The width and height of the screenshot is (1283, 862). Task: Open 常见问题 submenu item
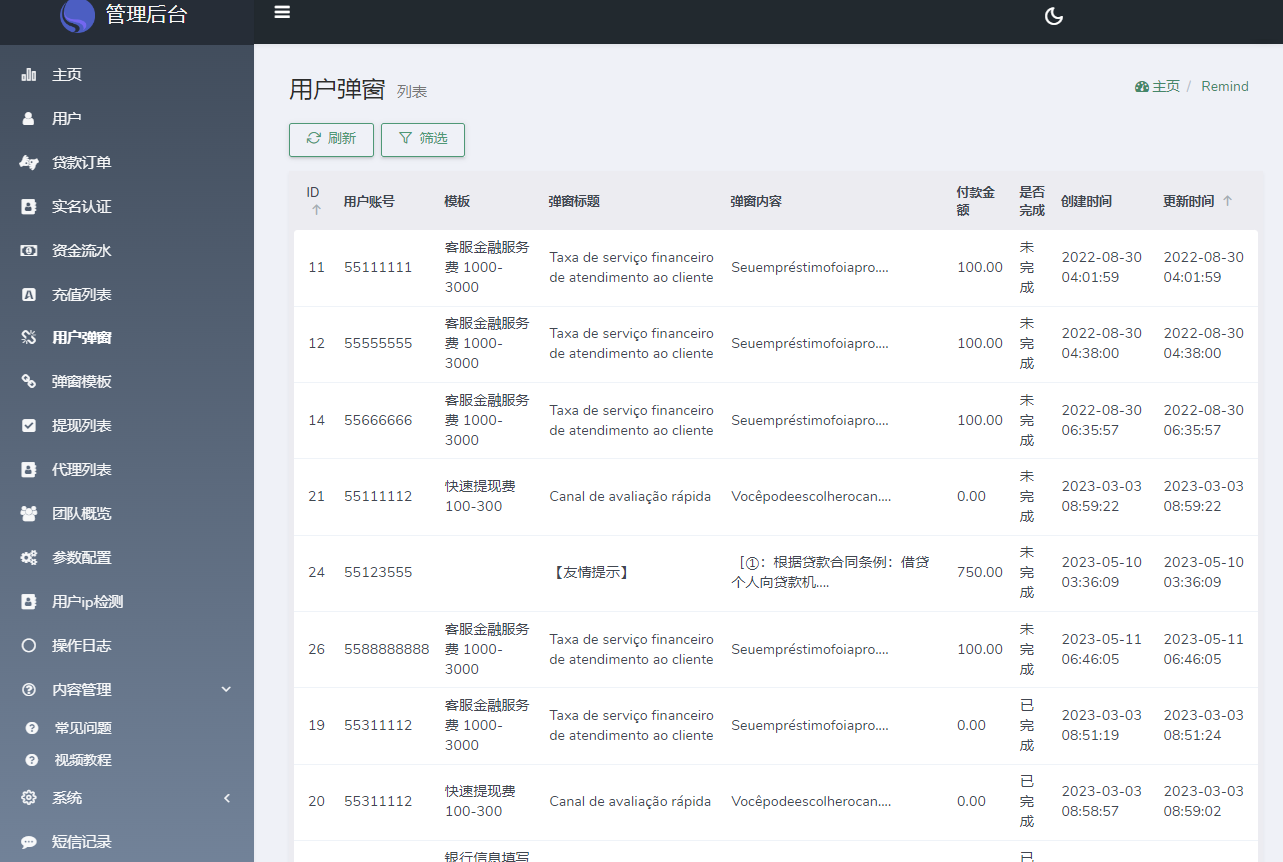point(83,728)
